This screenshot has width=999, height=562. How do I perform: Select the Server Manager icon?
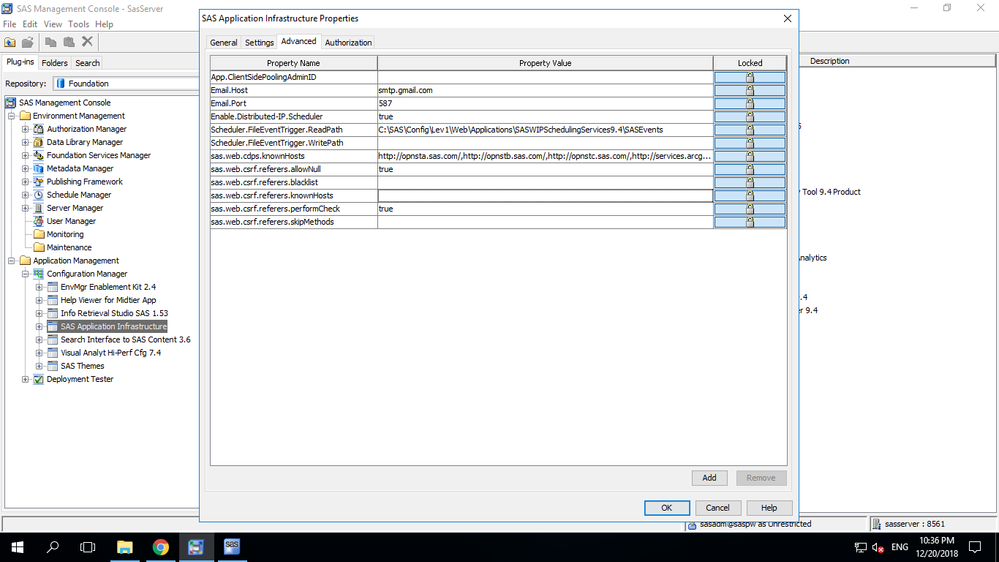click(38, 208)
